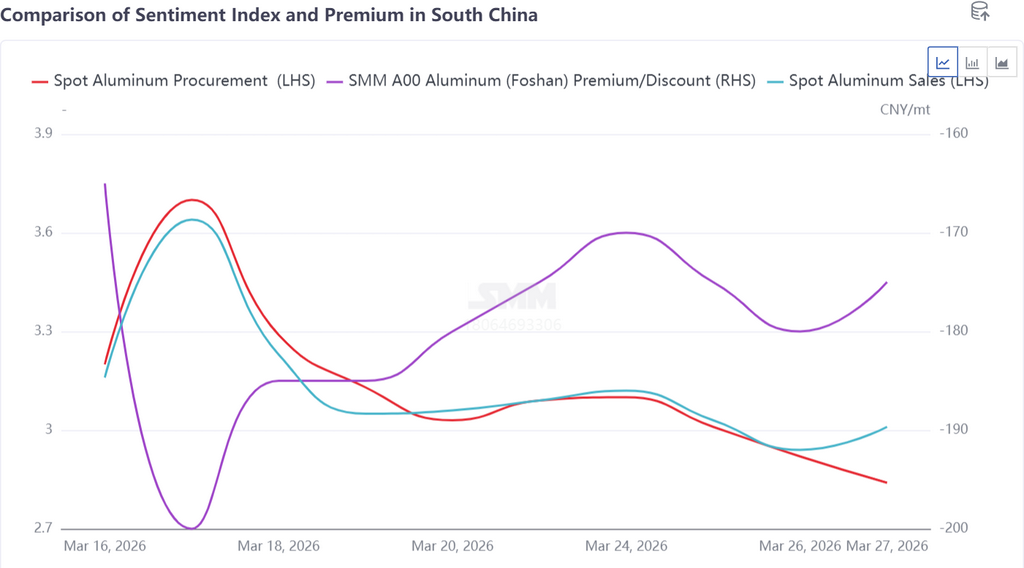This screenshot has height=568, width=1024.
Task: Click peak of red Procurement line
Action: pyautogui.click(x=192, y=200)
